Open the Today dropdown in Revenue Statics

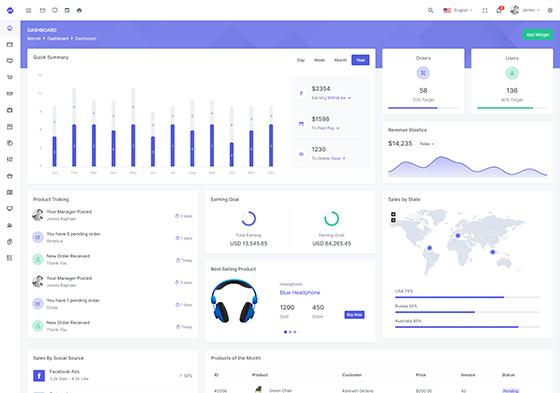[426, 144]
